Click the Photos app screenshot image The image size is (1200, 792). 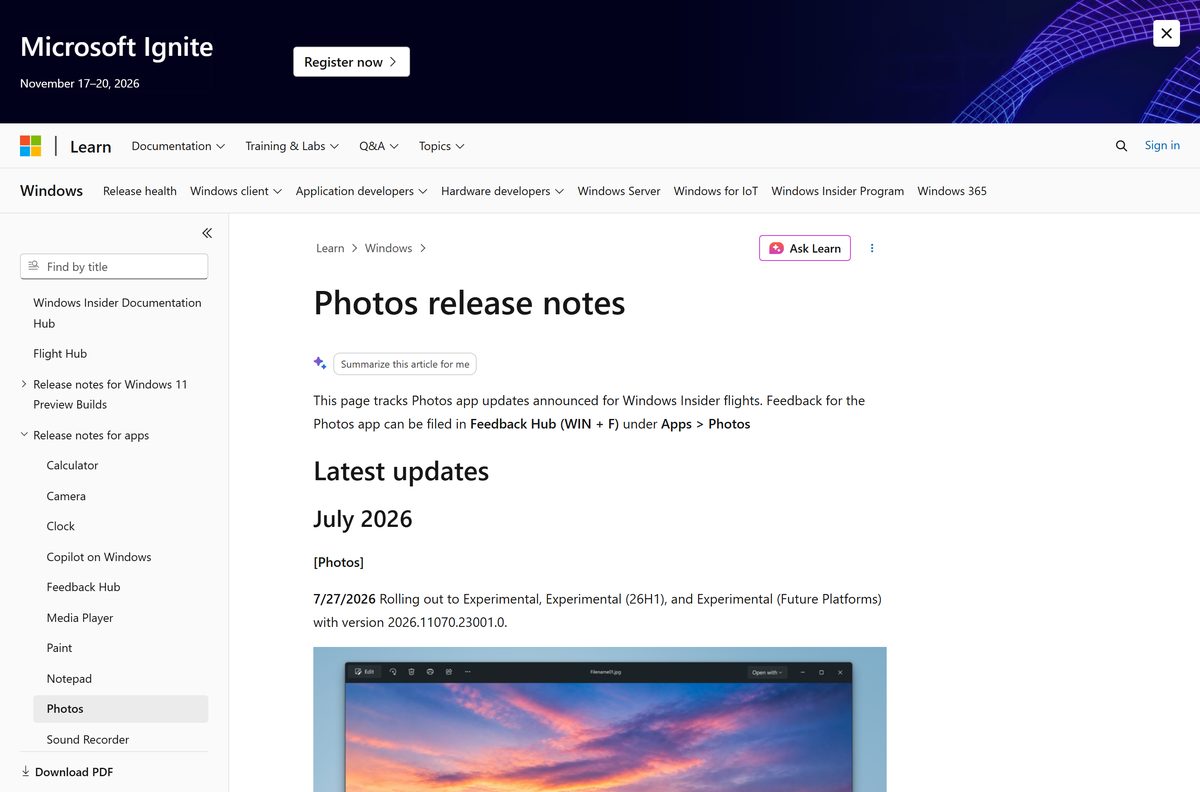[600, 719]
